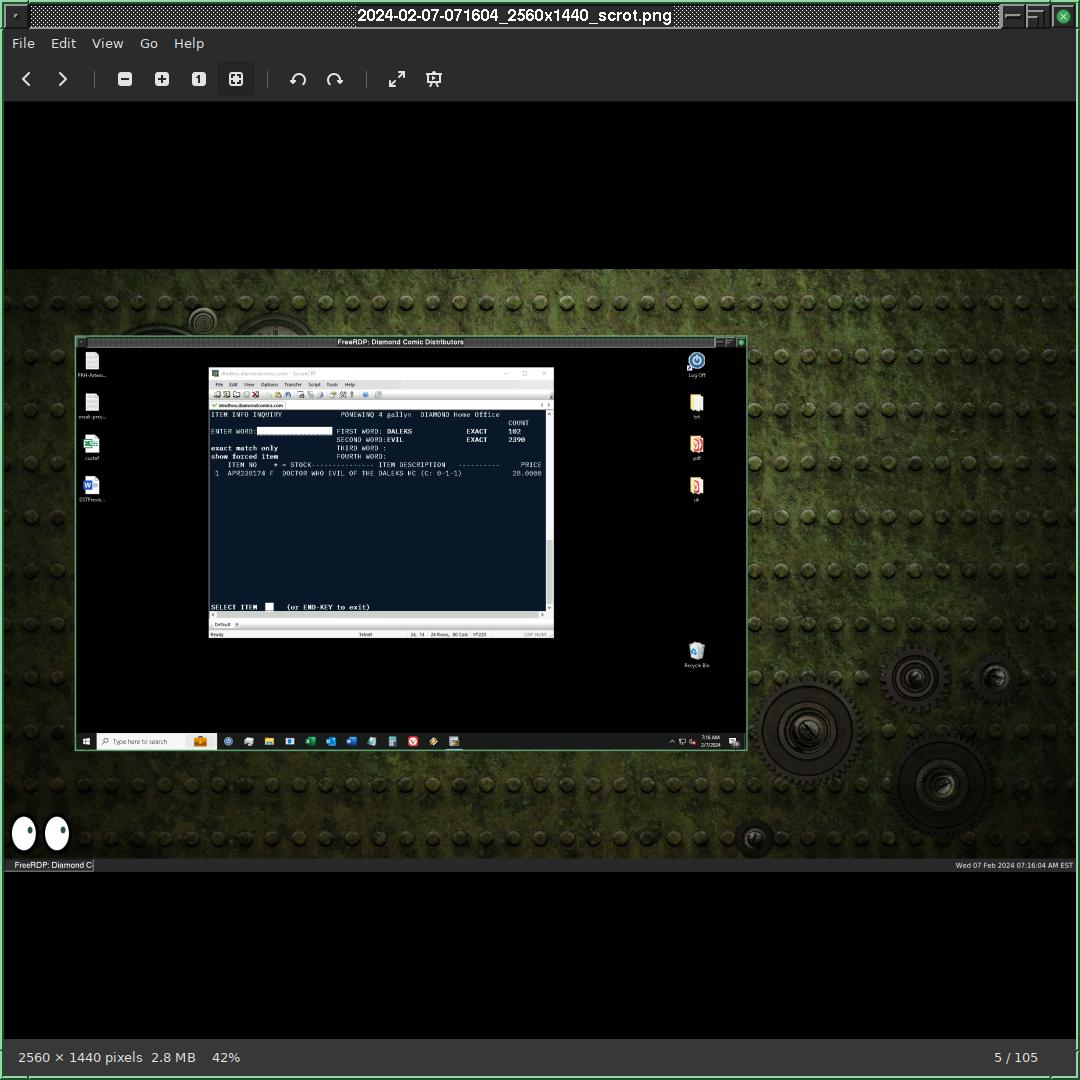This screenshot has width=1080, height=1080.
Task: Click the zoom out button
Action: (x=125, y=79)
